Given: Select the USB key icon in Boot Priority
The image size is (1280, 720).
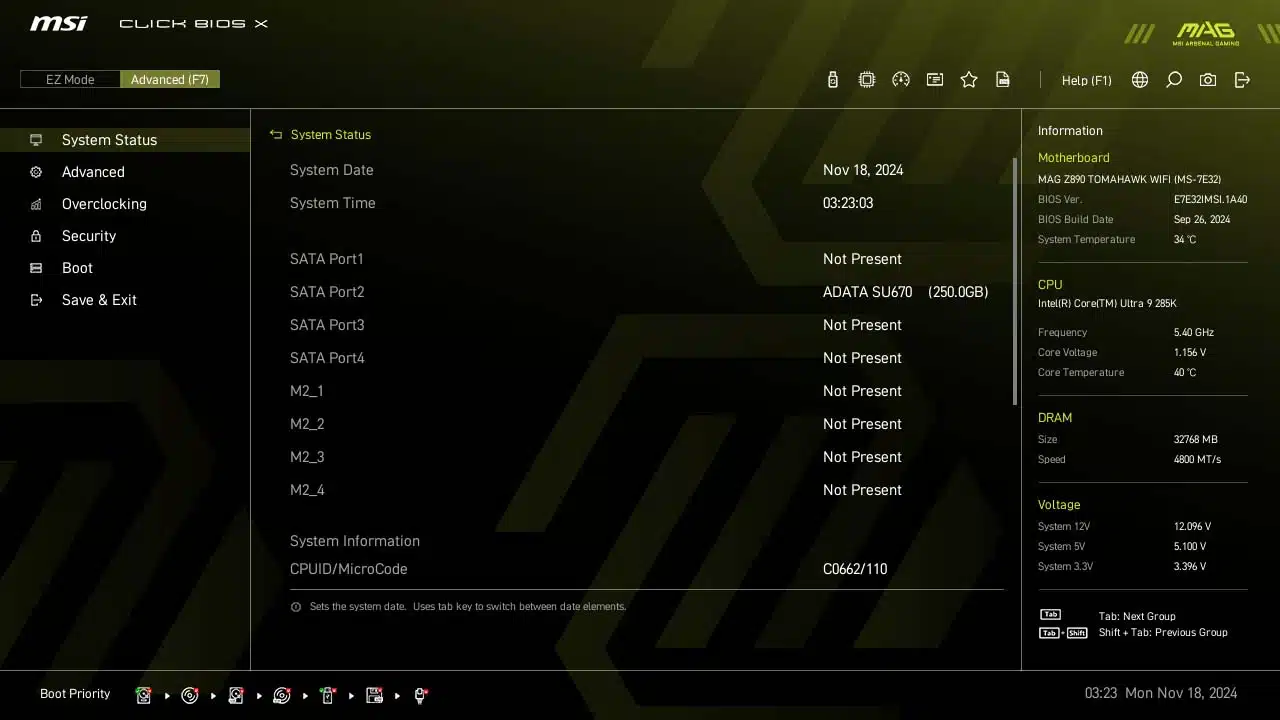Looking at the screenshot, I should (328, 695).
